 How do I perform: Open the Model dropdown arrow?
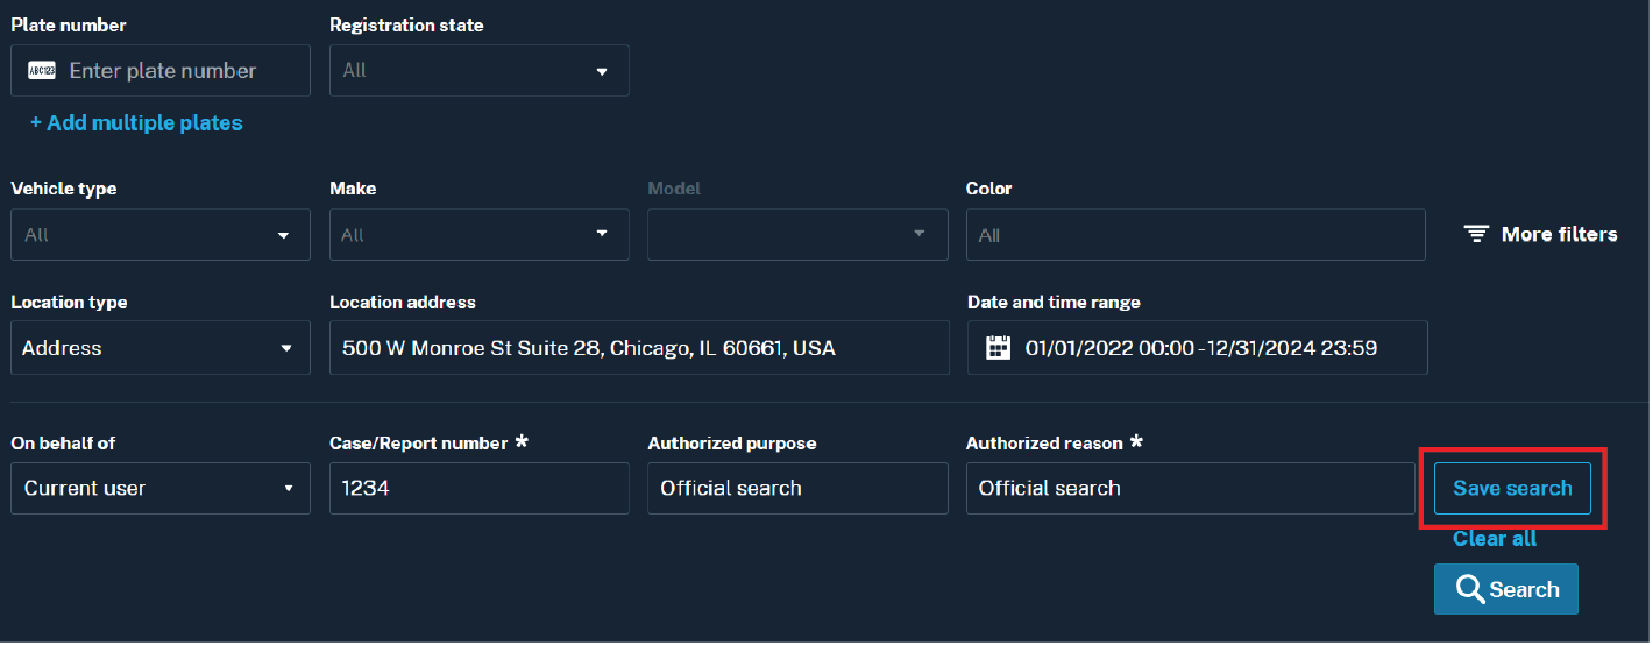point(918,234)
